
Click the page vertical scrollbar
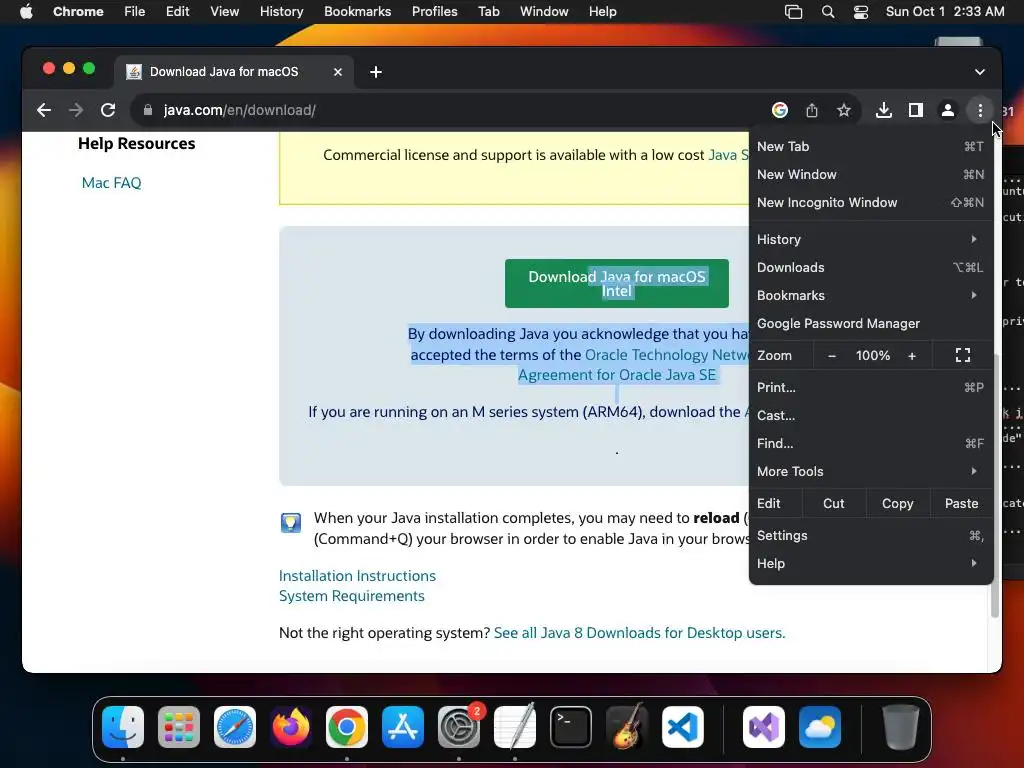click(x=995, y=486)
